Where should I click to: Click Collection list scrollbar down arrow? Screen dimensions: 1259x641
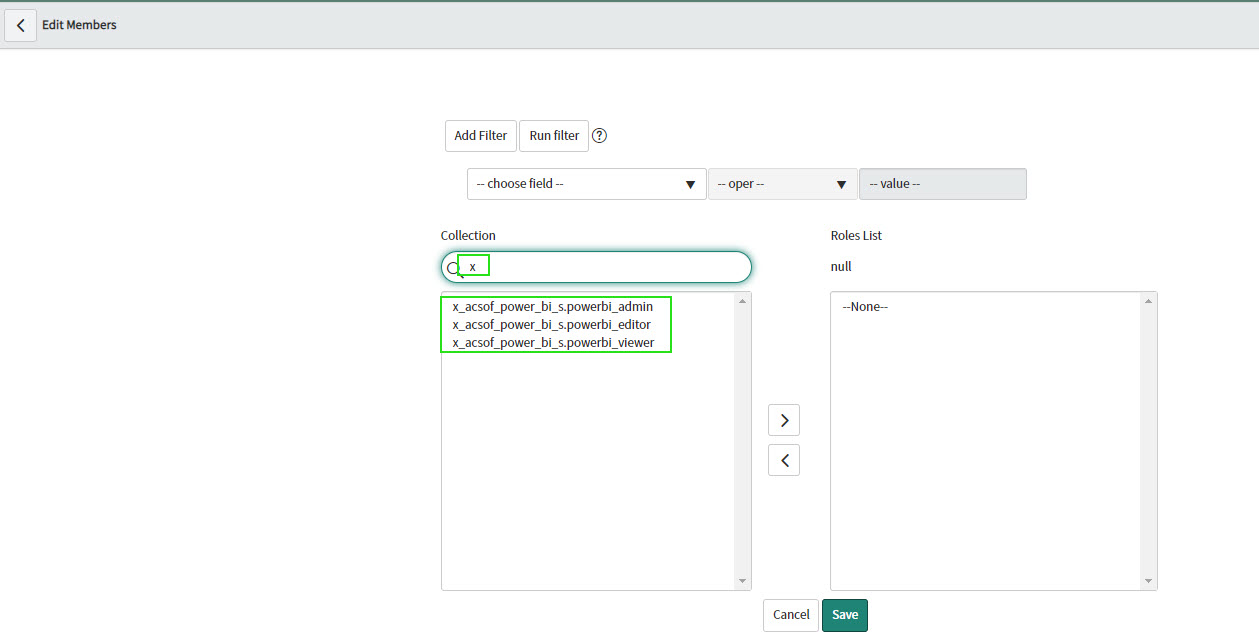742,581
